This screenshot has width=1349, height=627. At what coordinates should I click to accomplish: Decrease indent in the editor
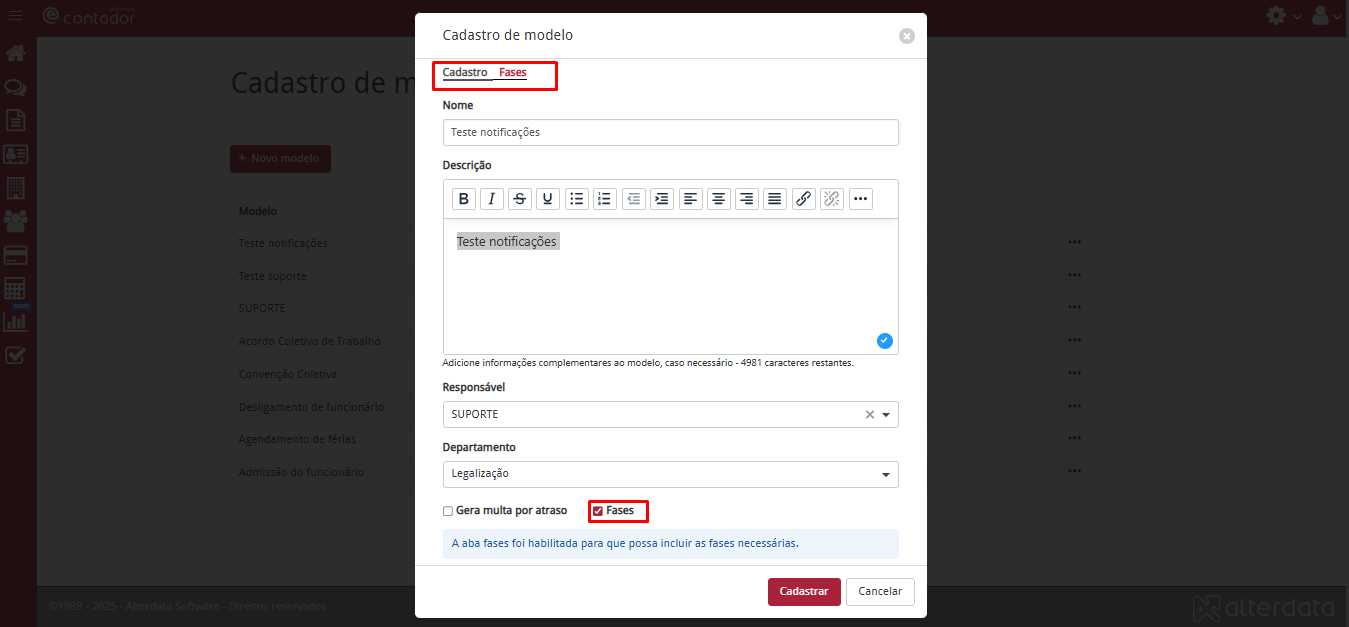coord(633,199)
